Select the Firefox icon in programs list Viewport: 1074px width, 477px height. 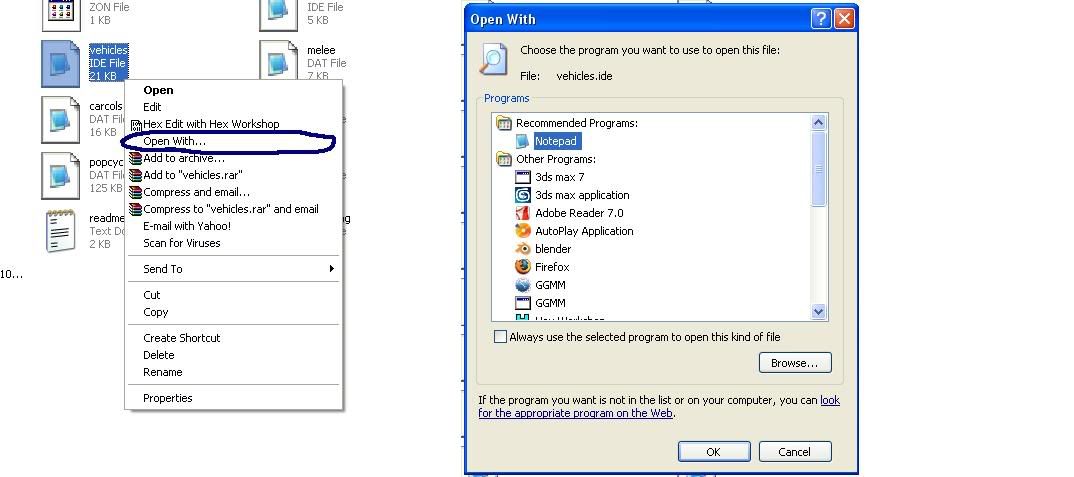point(522,267)
